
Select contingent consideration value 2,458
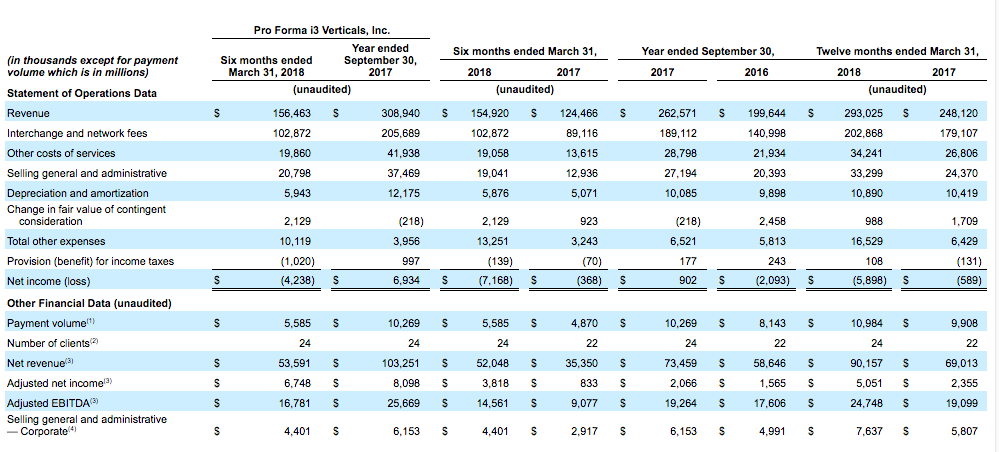click(773, 221)
